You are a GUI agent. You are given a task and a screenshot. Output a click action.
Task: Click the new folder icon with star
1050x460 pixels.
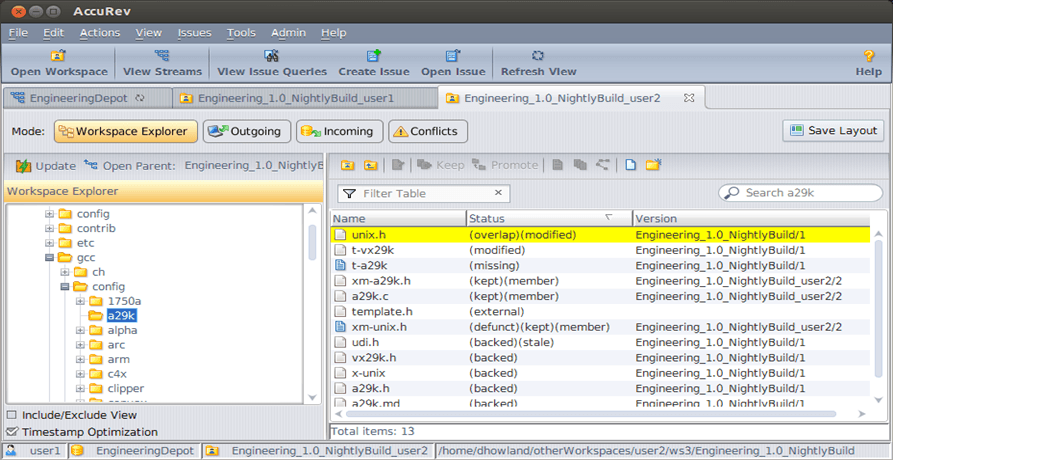coord(654,165)
